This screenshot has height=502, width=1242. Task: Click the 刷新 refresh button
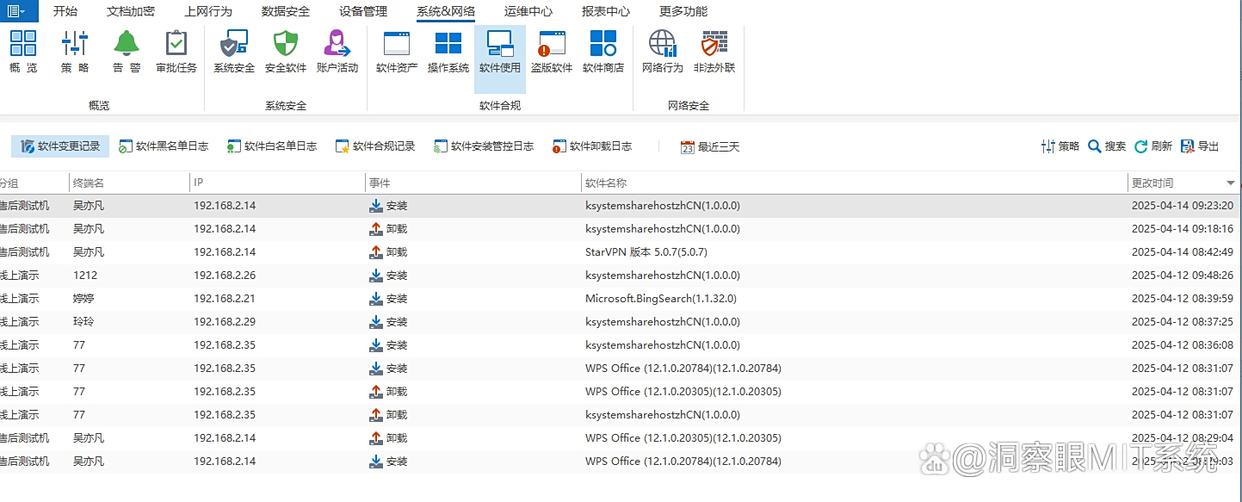click(x=1153, y=146)
